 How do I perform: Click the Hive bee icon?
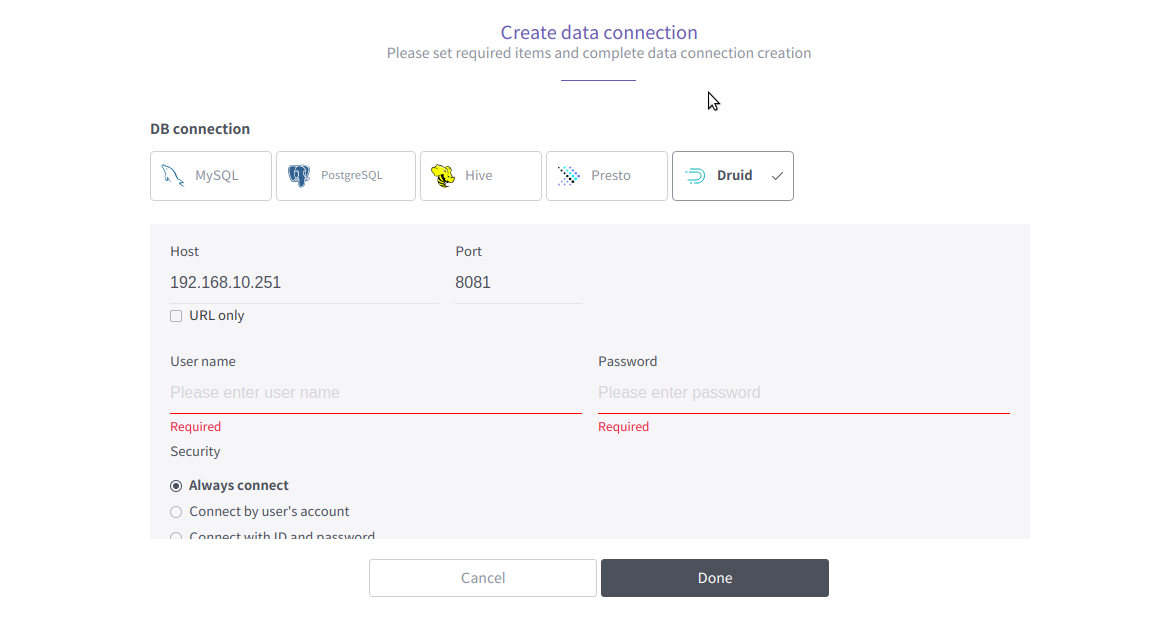(443, 175)
